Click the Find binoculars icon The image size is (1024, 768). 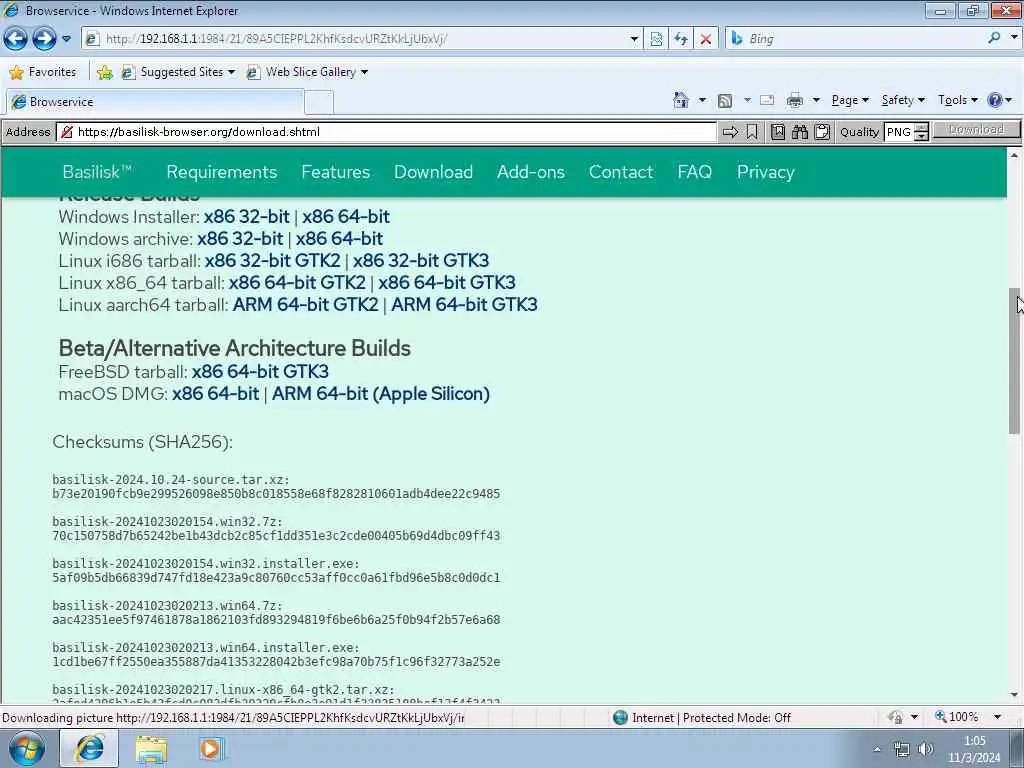click(799, 132)
